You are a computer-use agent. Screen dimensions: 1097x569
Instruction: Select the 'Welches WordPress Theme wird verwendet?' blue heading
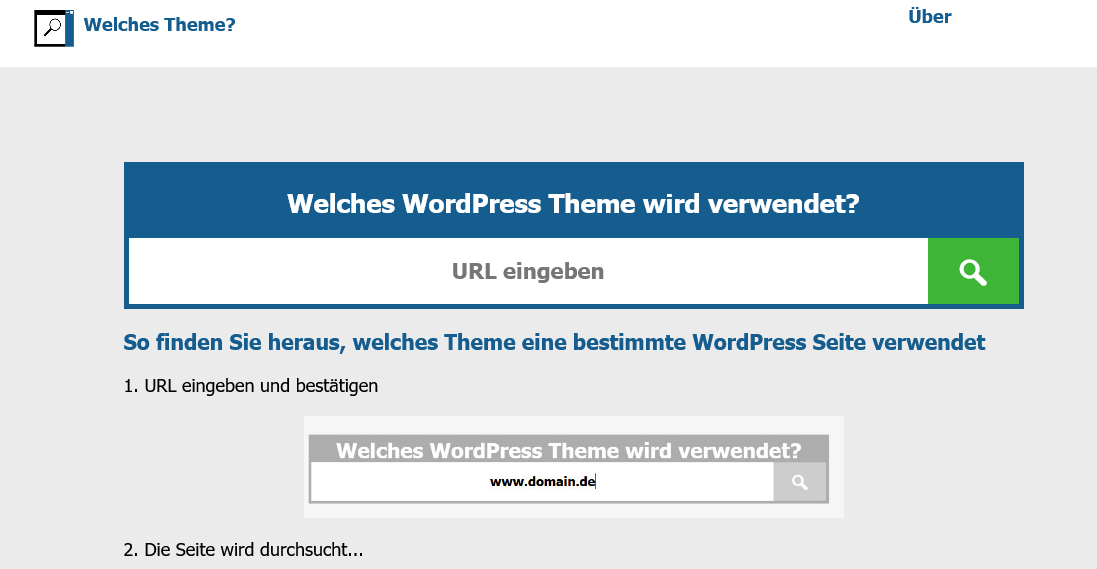tap(573, 204)
